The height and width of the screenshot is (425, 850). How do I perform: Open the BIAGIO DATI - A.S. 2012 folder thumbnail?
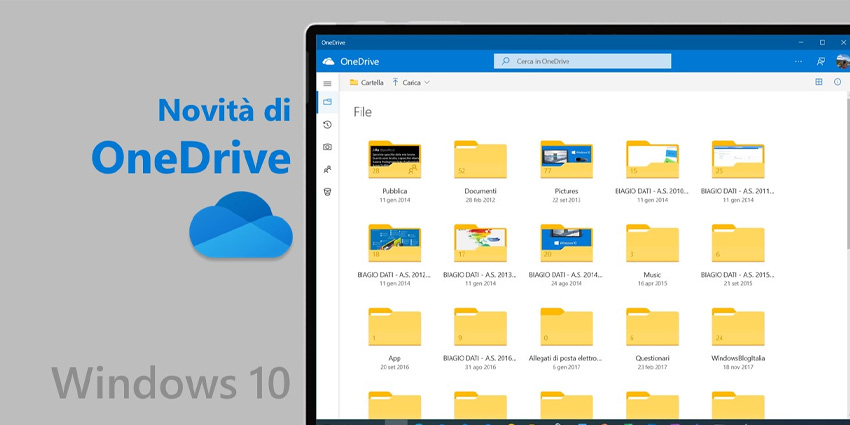pos(395,243)
